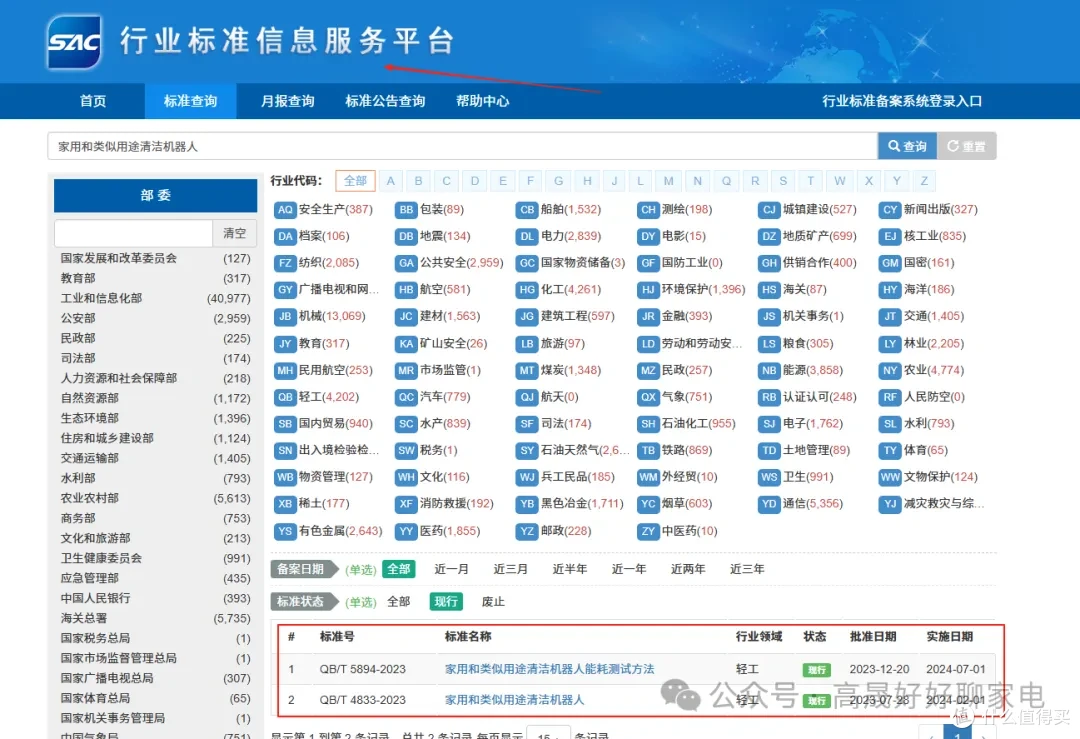Open the 标准公告查询 navigation tab
Viewport: 1080px width, 739px height.
point(385,101)
